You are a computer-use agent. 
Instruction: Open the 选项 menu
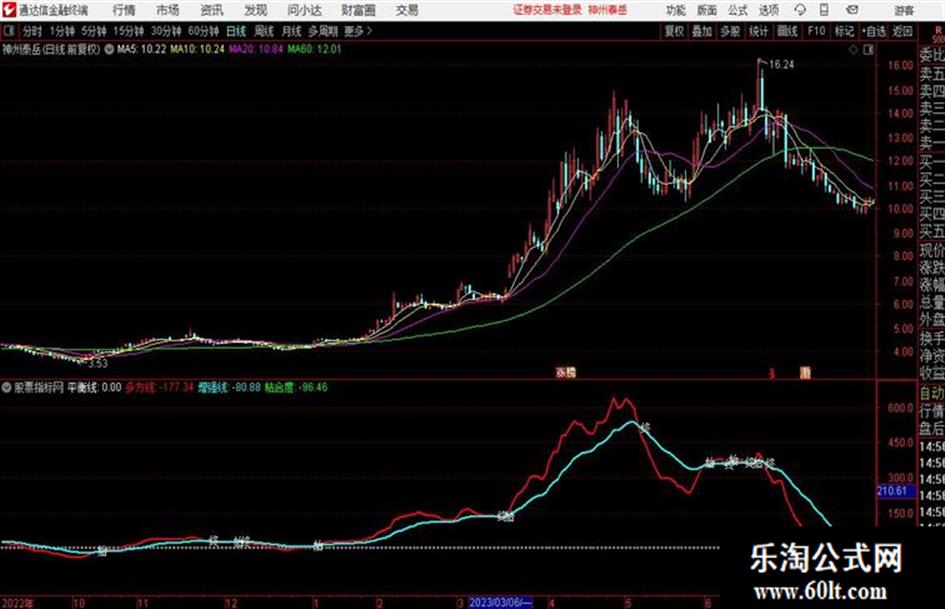(768, 10)
